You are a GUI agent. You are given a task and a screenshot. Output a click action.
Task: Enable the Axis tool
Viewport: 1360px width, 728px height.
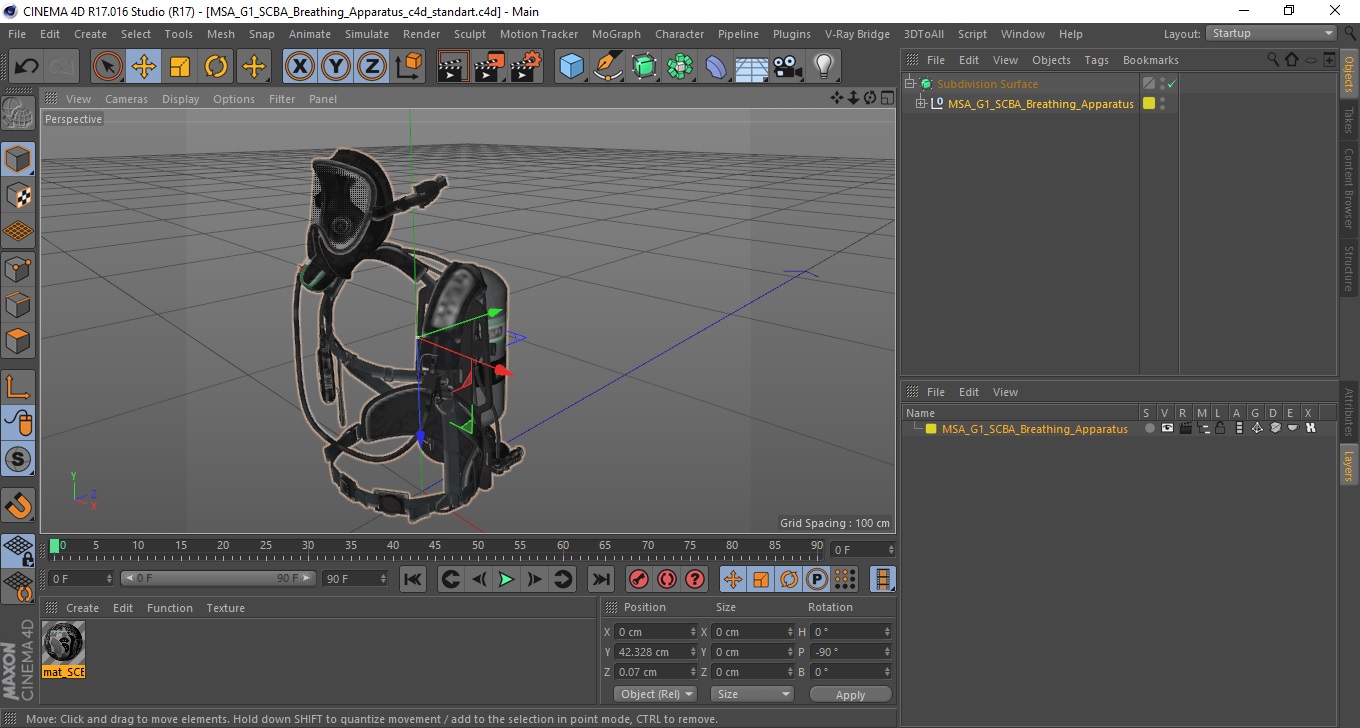(x=18, y=386)
